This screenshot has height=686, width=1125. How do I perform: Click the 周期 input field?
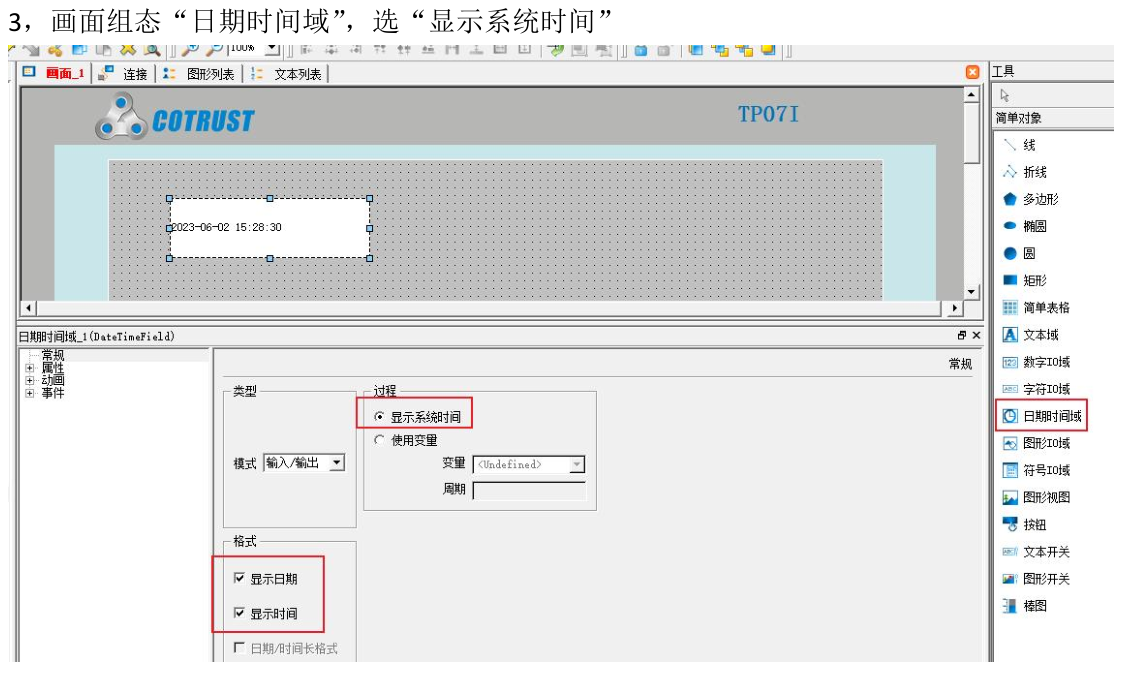(x=529, y=490)
